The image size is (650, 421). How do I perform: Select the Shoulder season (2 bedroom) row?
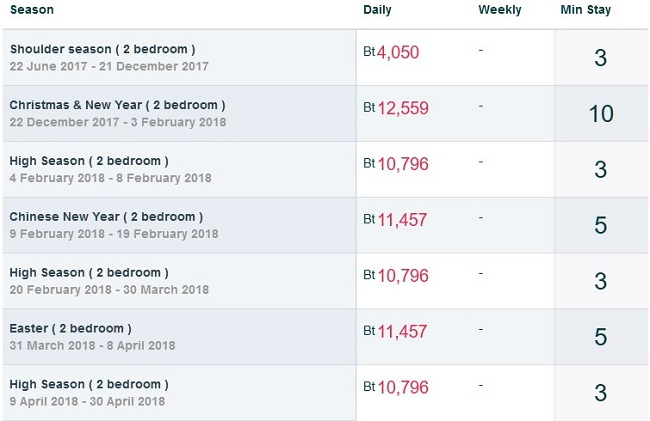click(x=325, y=58)
